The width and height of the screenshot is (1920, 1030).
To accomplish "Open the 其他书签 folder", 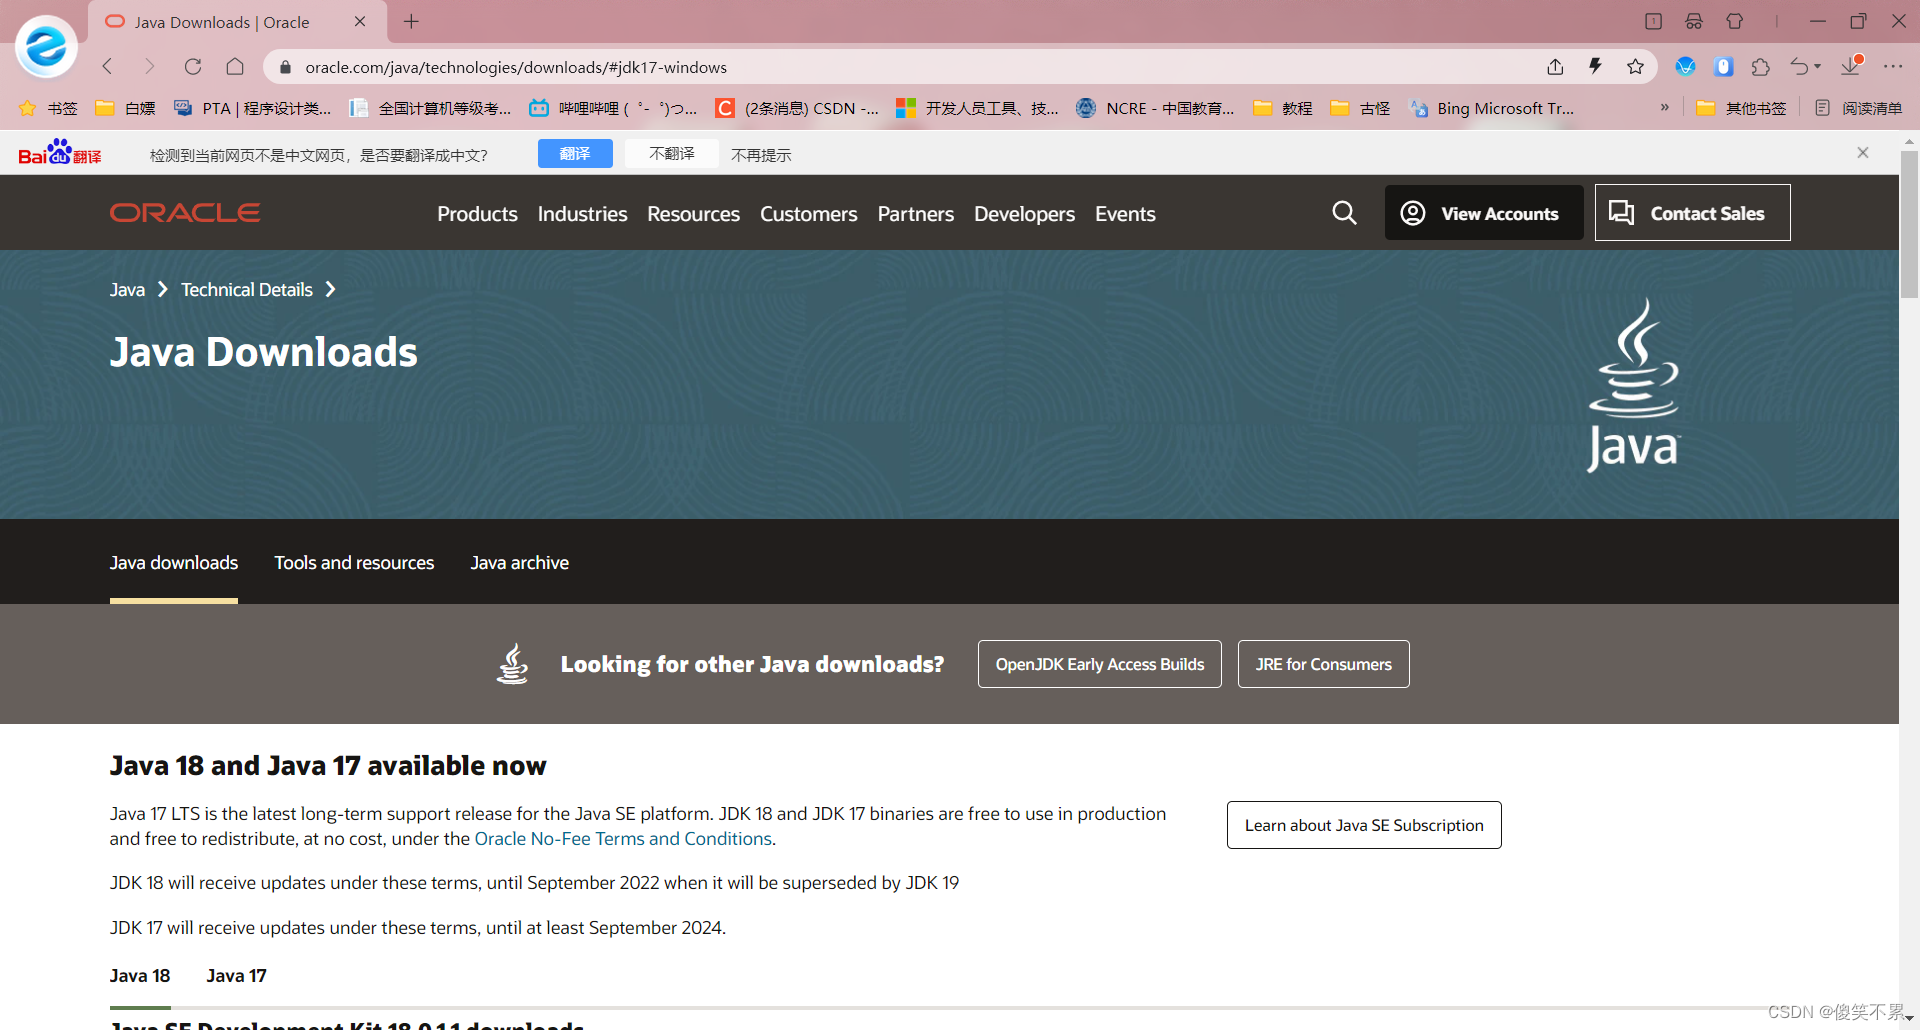I will 1741,108.
